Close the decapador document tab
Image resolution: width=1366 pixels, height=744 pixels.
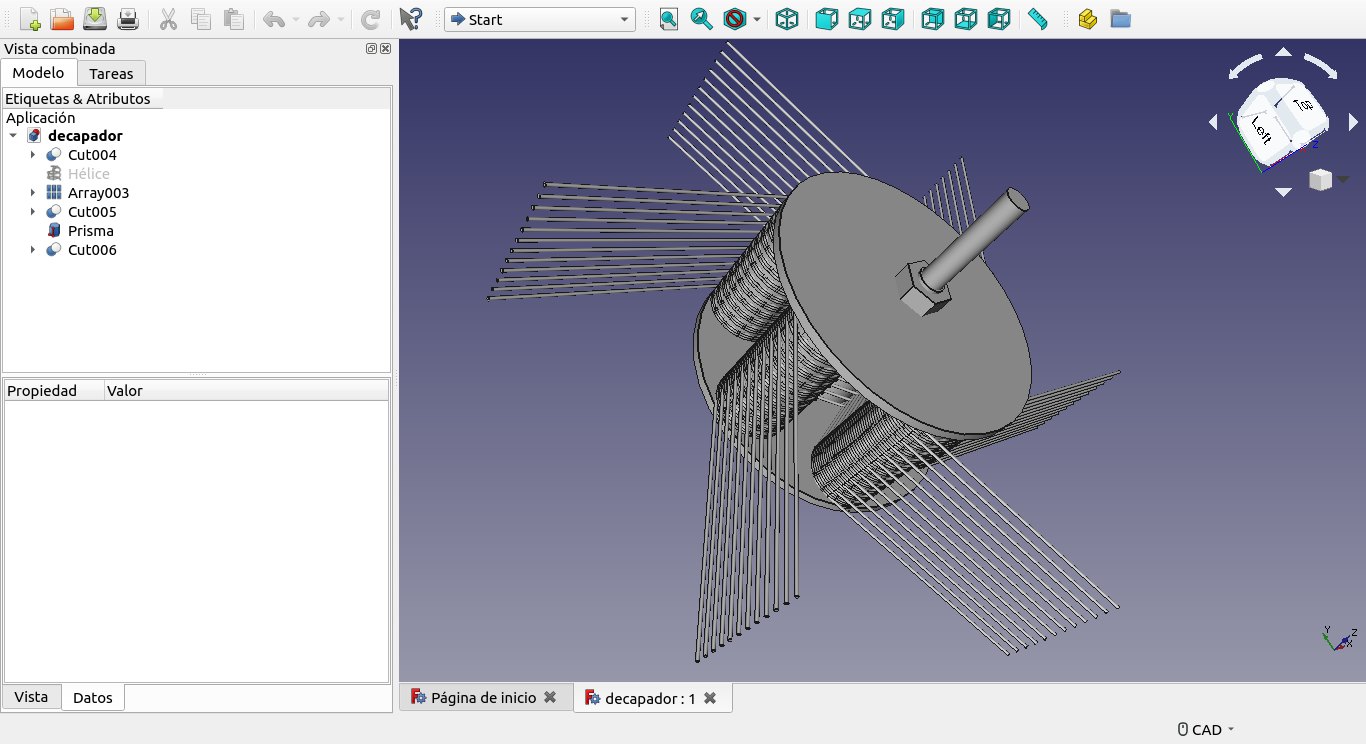click(710, 698)
